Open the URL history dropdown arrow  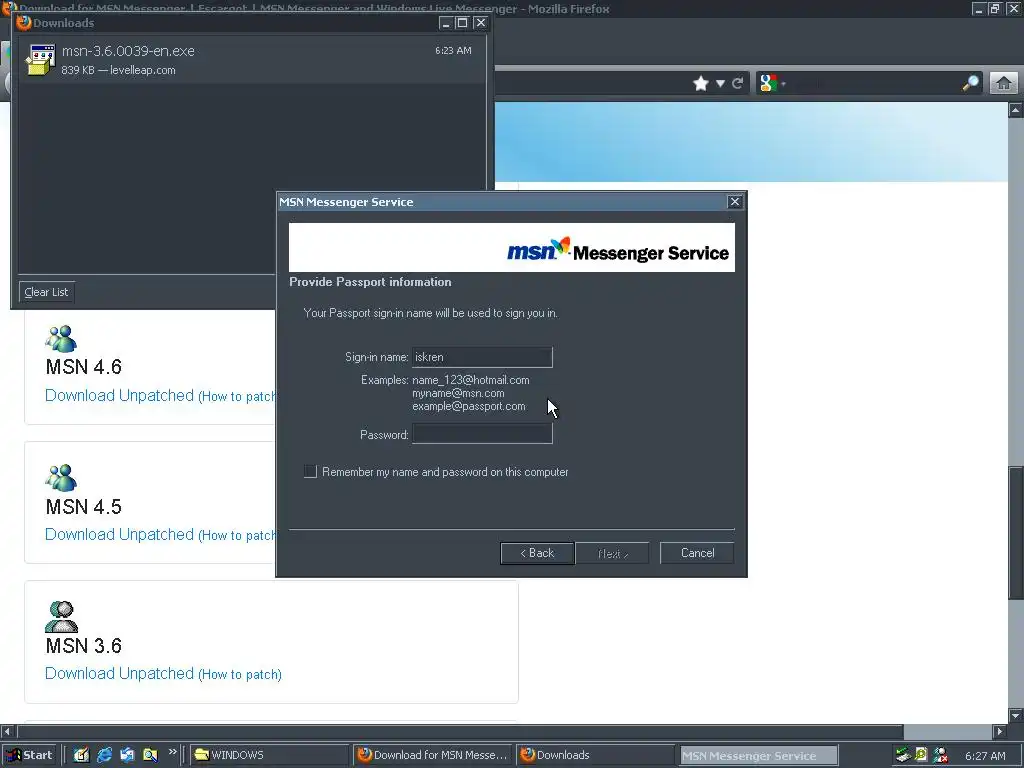point(720,83)
